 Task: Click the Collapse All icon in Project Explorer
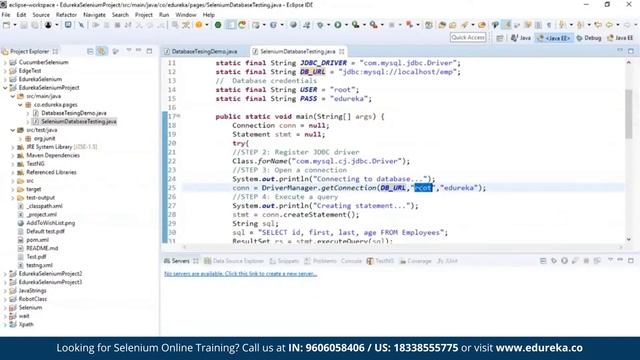tap(90, 51)
